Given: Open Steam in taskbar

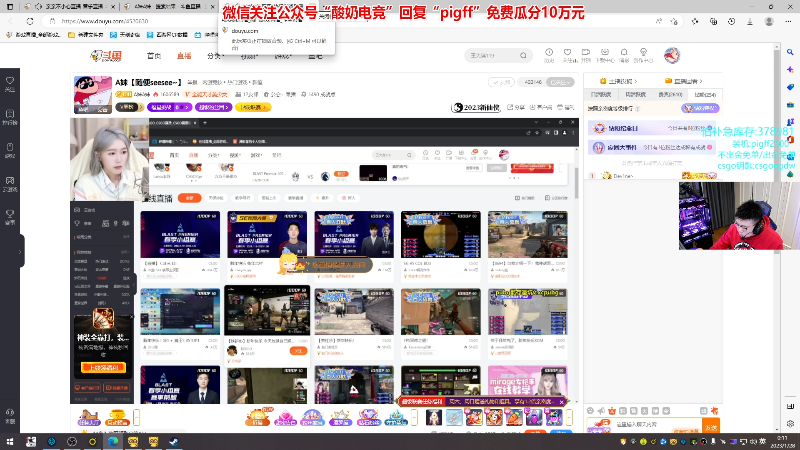Looking at the screenshot, I should (173, 441).
